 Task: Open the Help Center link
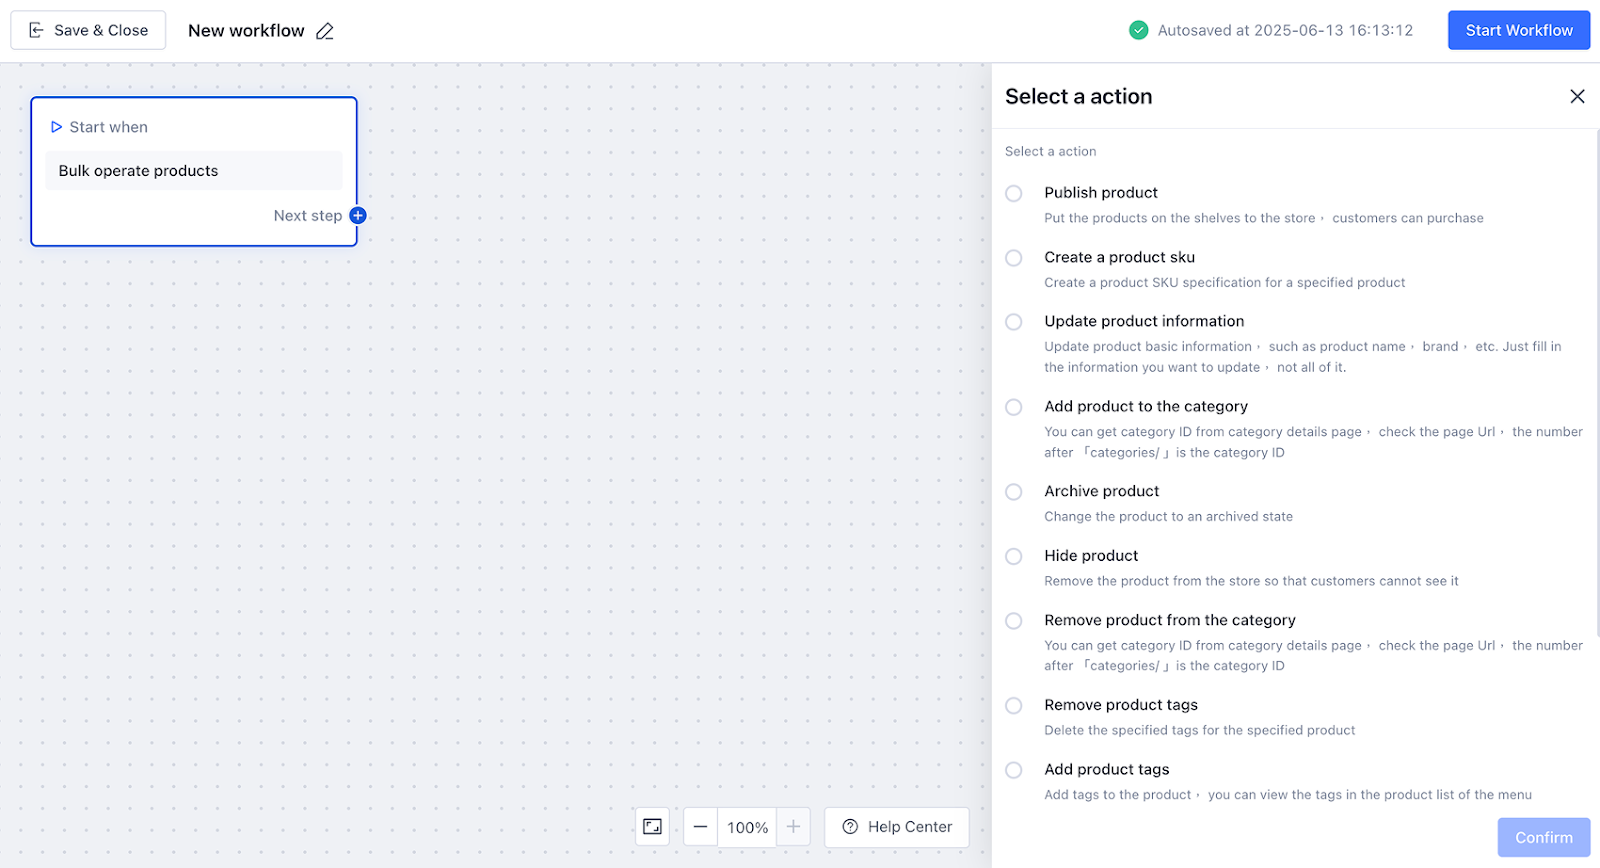click(x=897, y=827)
